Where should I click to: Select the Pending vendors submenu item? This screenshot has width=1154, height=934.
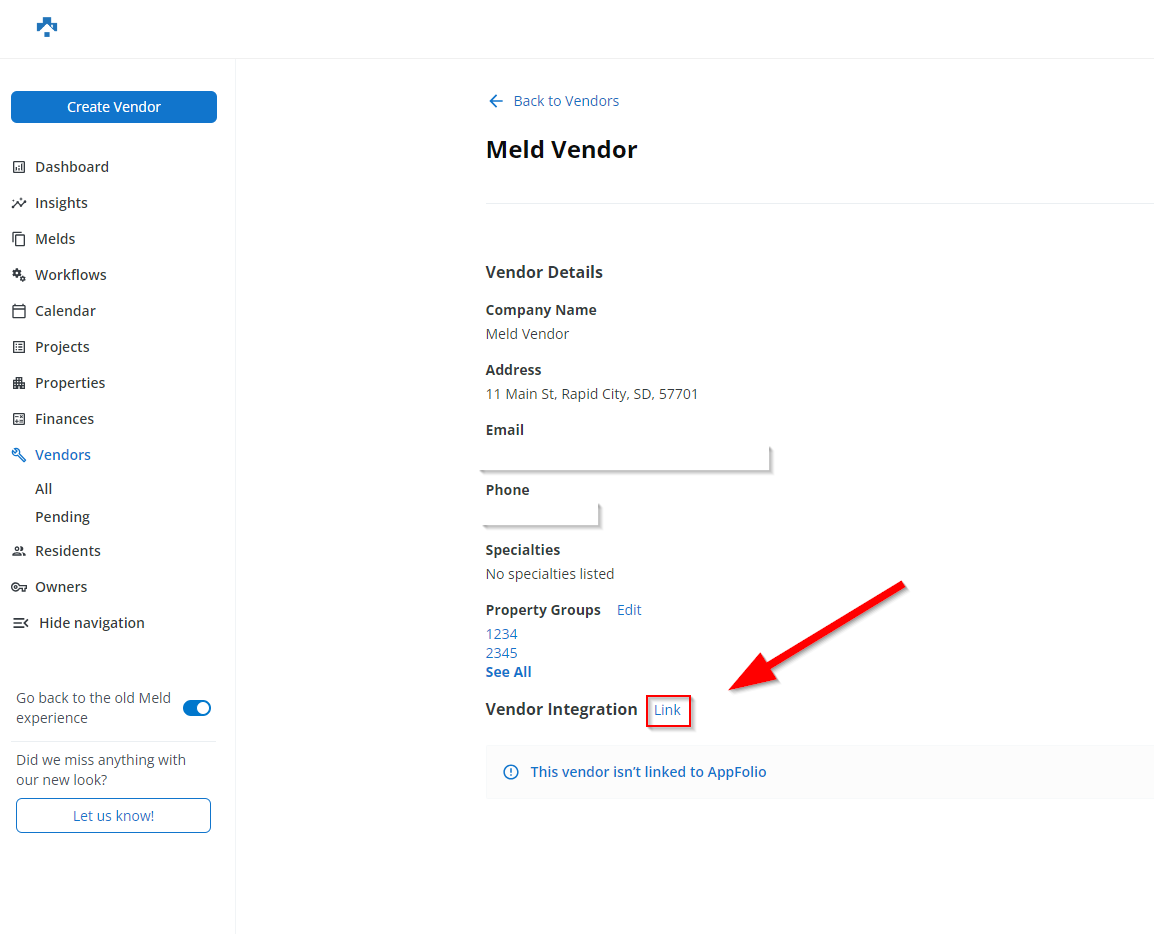62,517
